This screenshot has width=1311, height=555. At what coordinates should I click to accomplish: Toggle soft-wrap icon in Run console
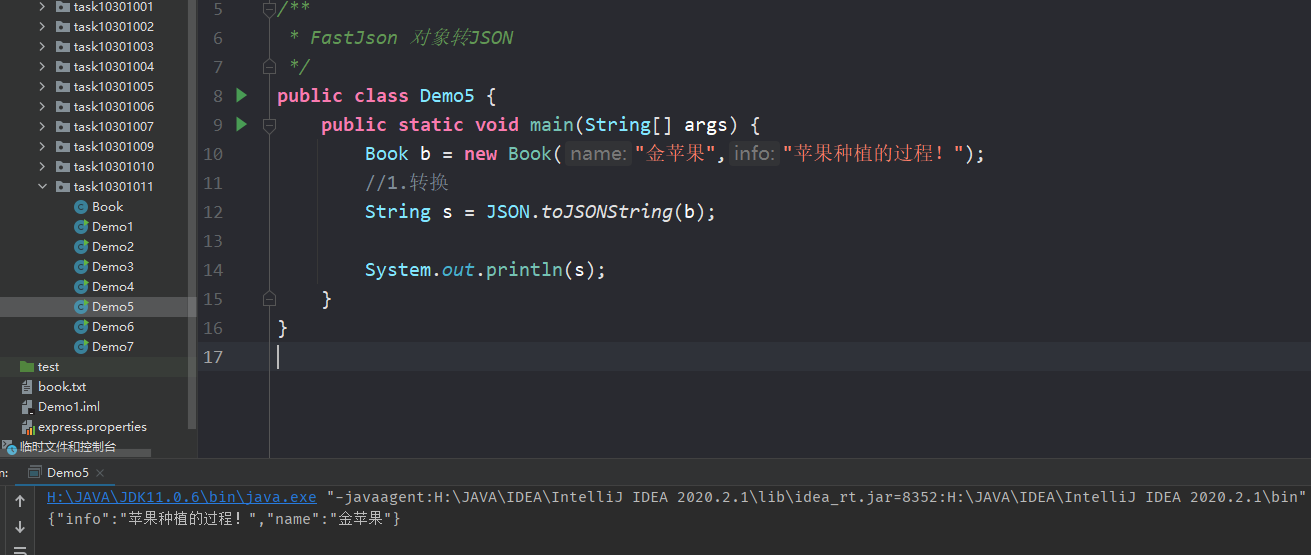click(x=20, y=550)
